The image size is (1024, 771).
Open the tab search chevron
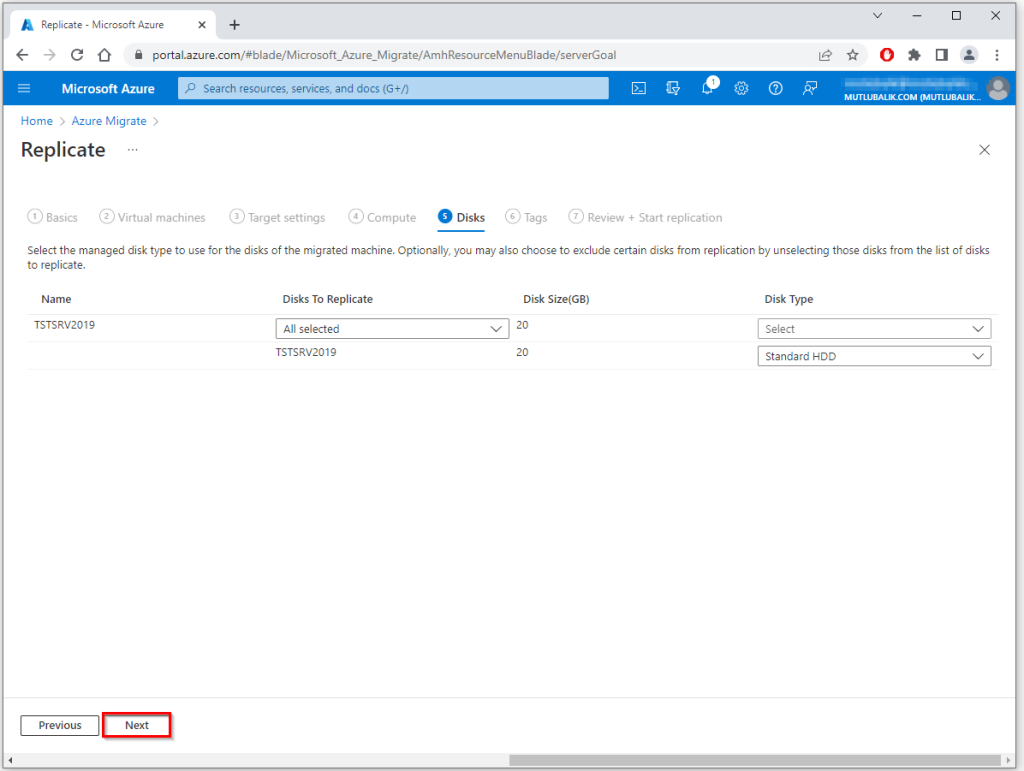[x=877, y=16]
